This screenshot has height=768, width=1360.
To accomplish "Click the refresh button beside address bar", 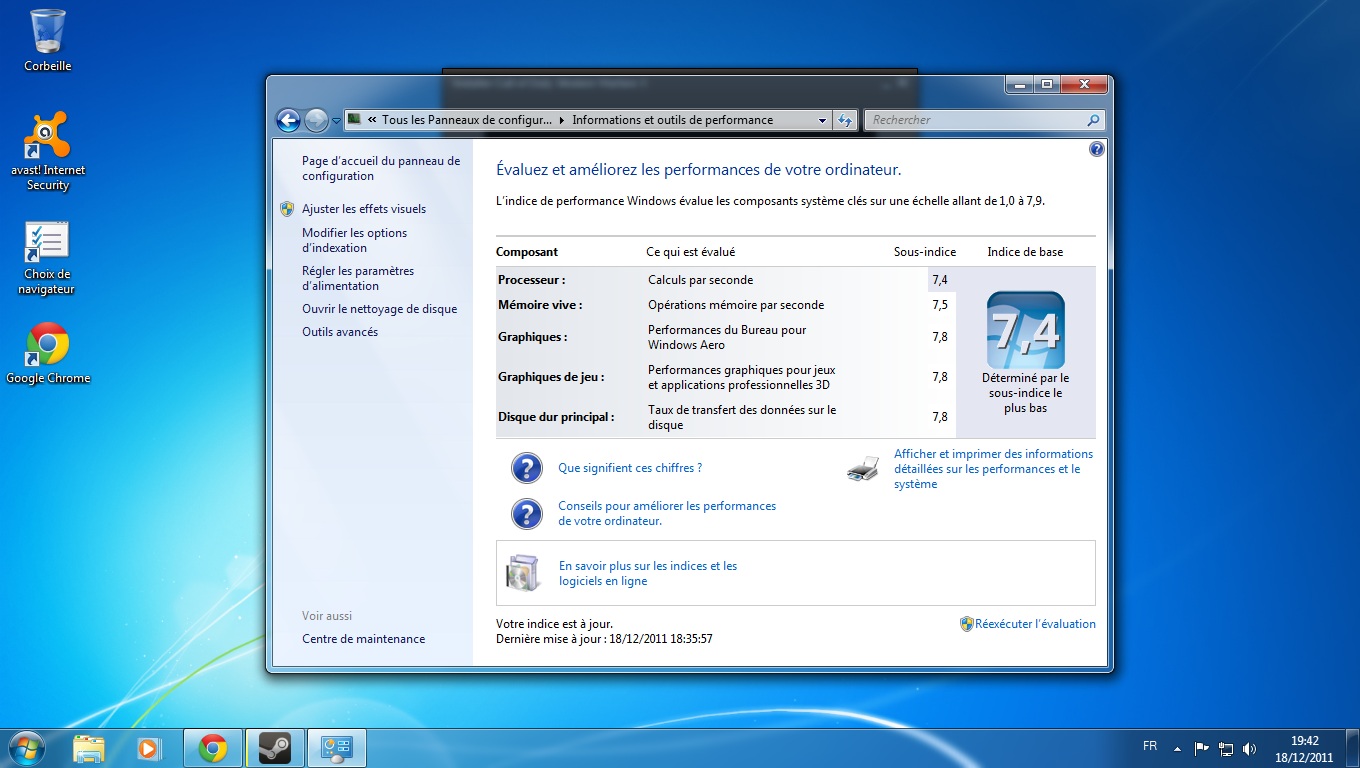I will [x=845, y=120].
